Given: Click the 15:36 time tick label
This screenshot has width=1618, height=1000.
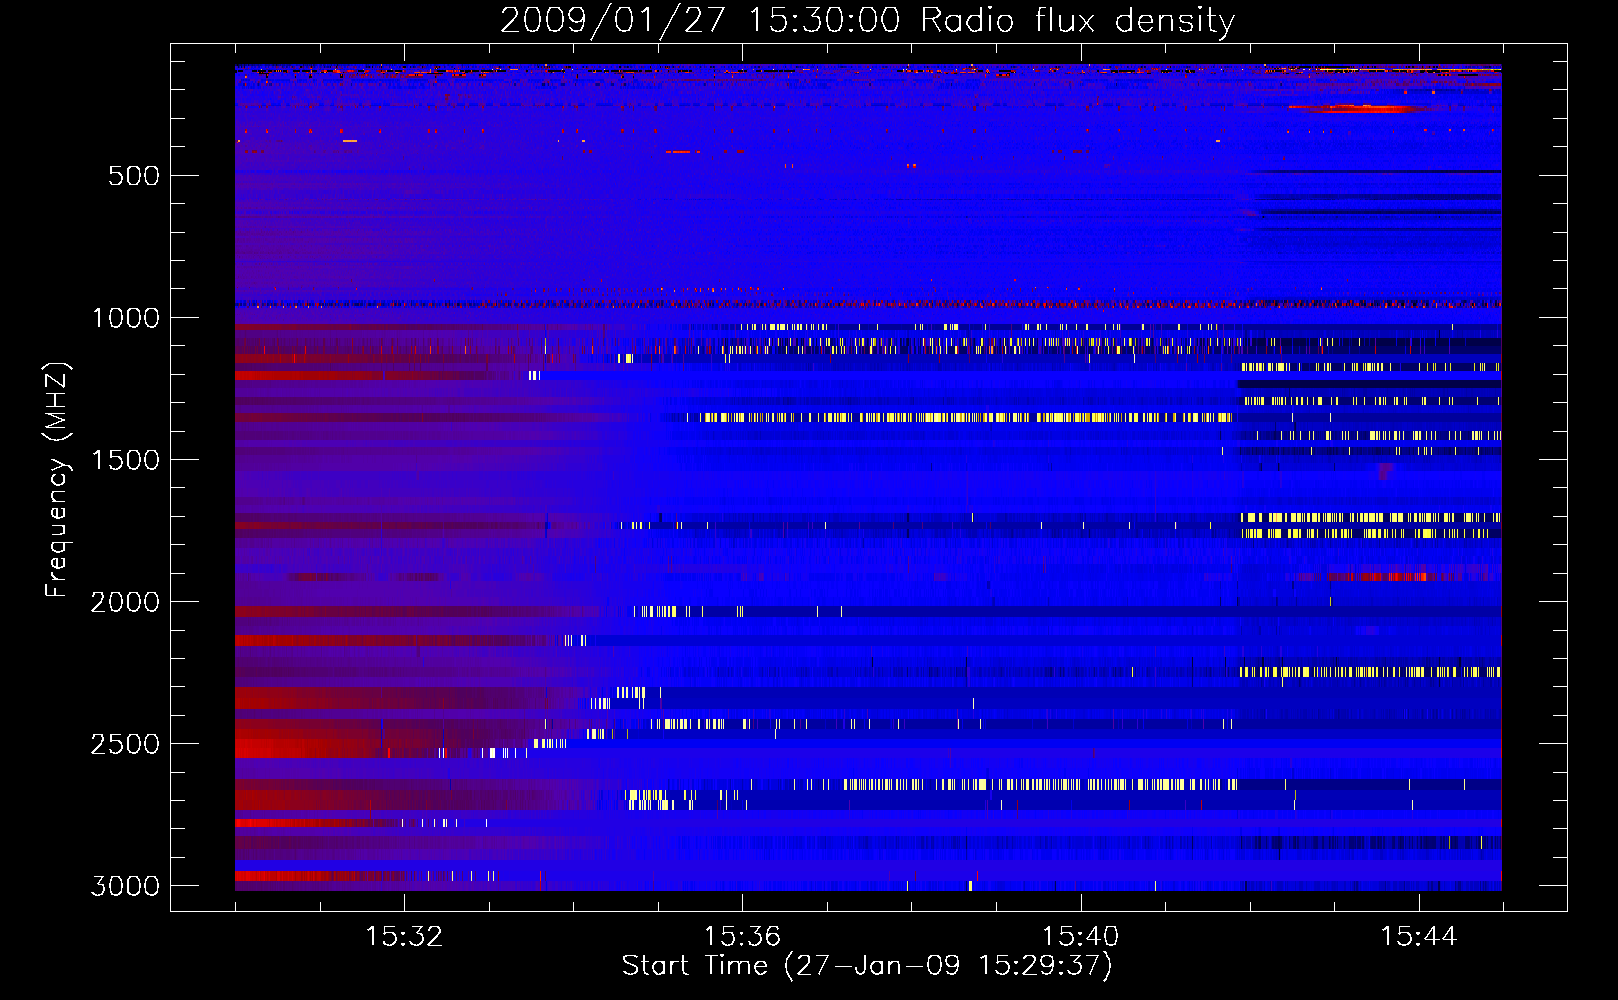Looking at the screenshot, I should tap(742, 936).
